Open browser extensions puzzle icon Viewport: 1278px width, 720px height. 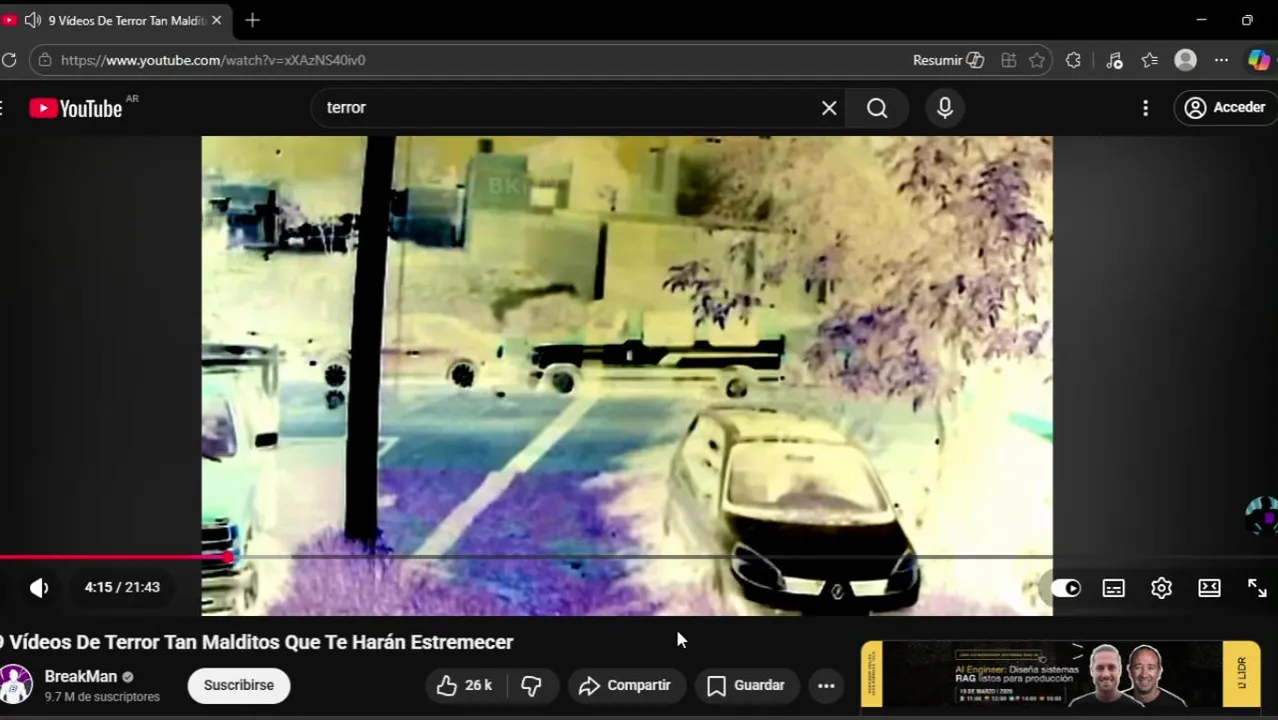(x=1073, y=60)
